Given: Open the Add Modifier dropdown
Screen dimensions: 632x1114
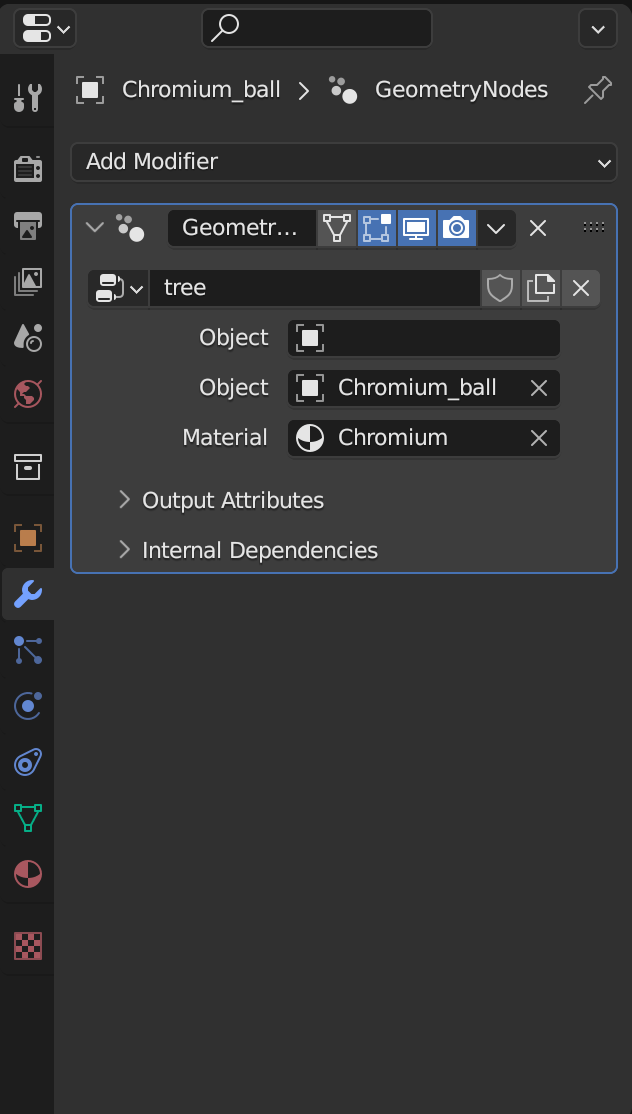Looking at the screenshot, I should pos(344,162).
